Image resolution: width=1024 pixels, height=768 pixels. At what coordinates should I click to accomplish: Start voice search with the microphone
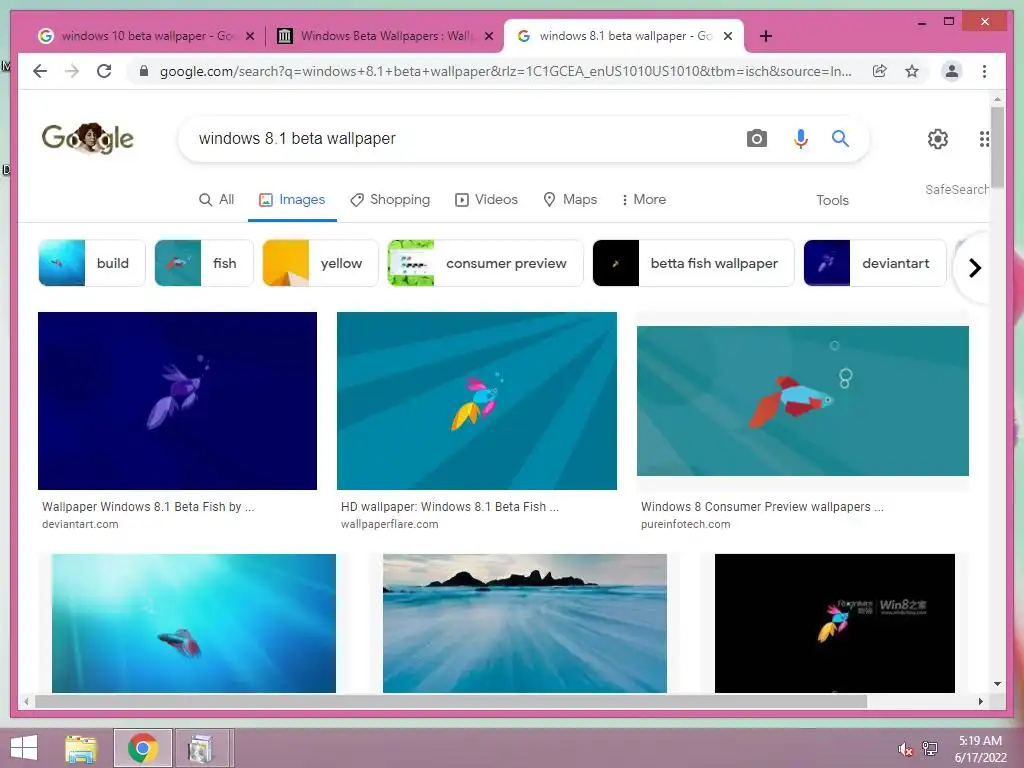[801, 138]
